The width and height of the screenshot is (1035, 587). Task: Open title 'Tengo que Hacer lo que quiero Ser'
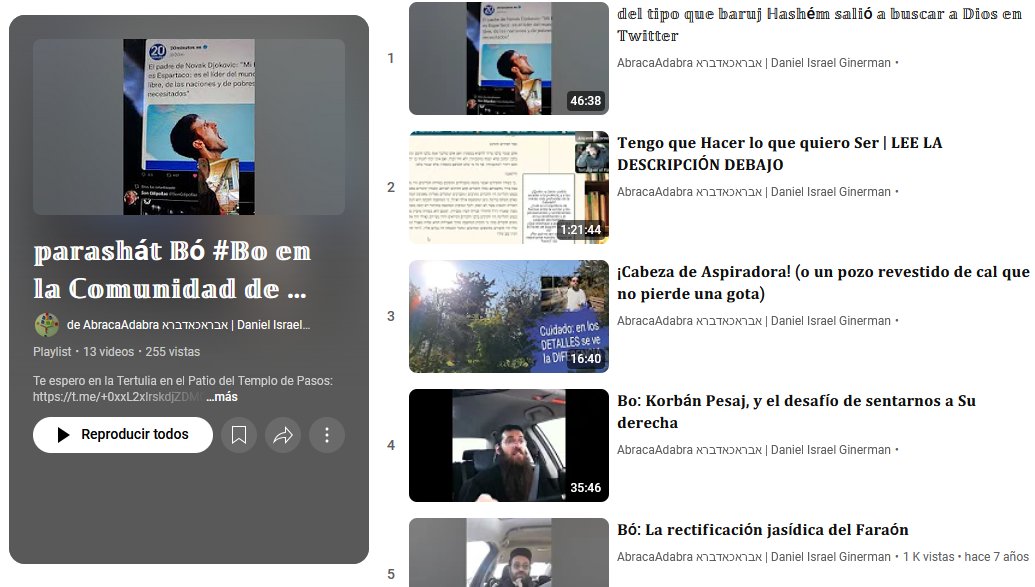coord(780,154)
